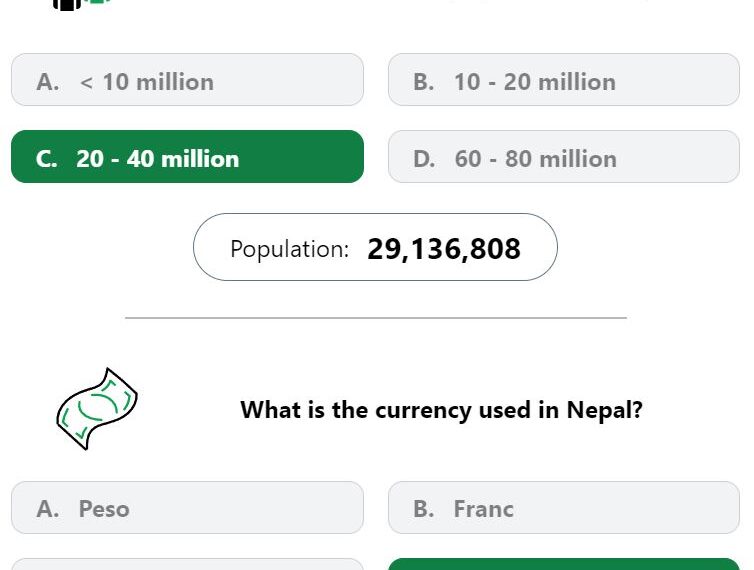Choose the 10 - 20 million option

tap(564, 80)
